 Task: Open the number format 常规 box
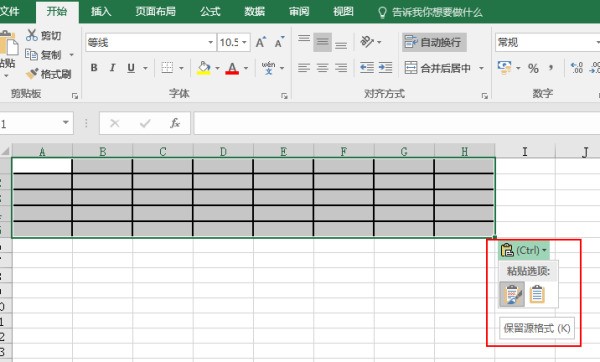(547, 42)
